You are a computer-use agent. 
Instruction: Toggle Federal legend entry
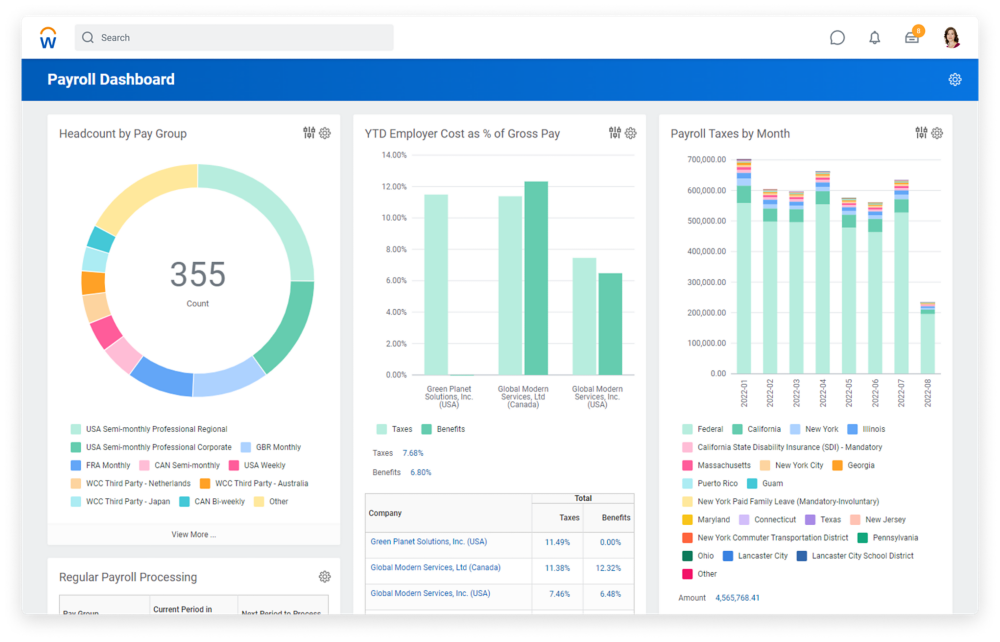[x=703, y=429]
